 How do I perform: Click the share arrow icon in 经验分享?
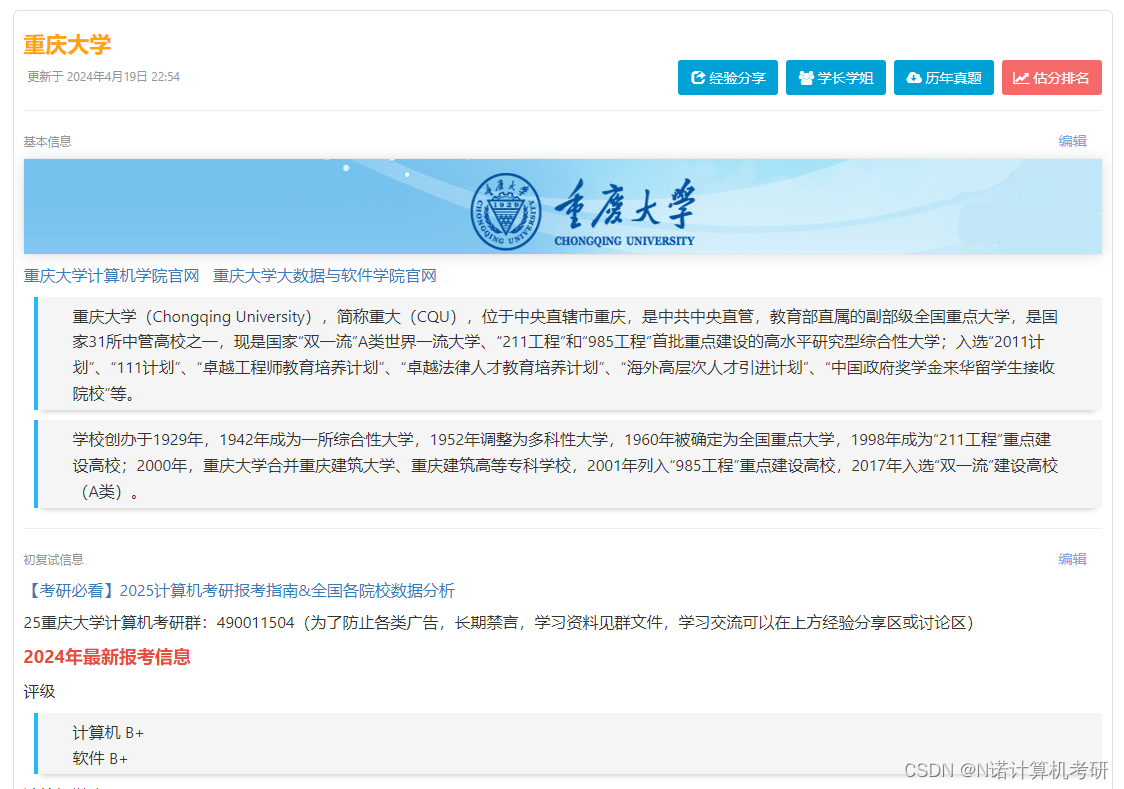(x=697, y=77)
